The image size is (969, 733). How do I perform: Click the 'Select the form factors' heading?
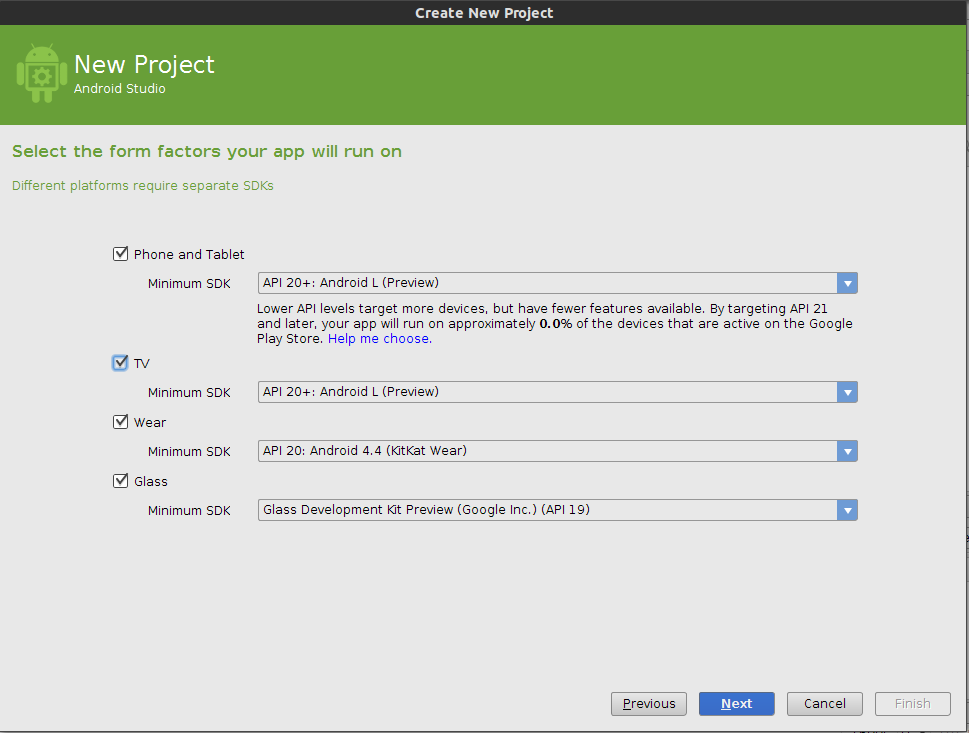tap(207, 151)
